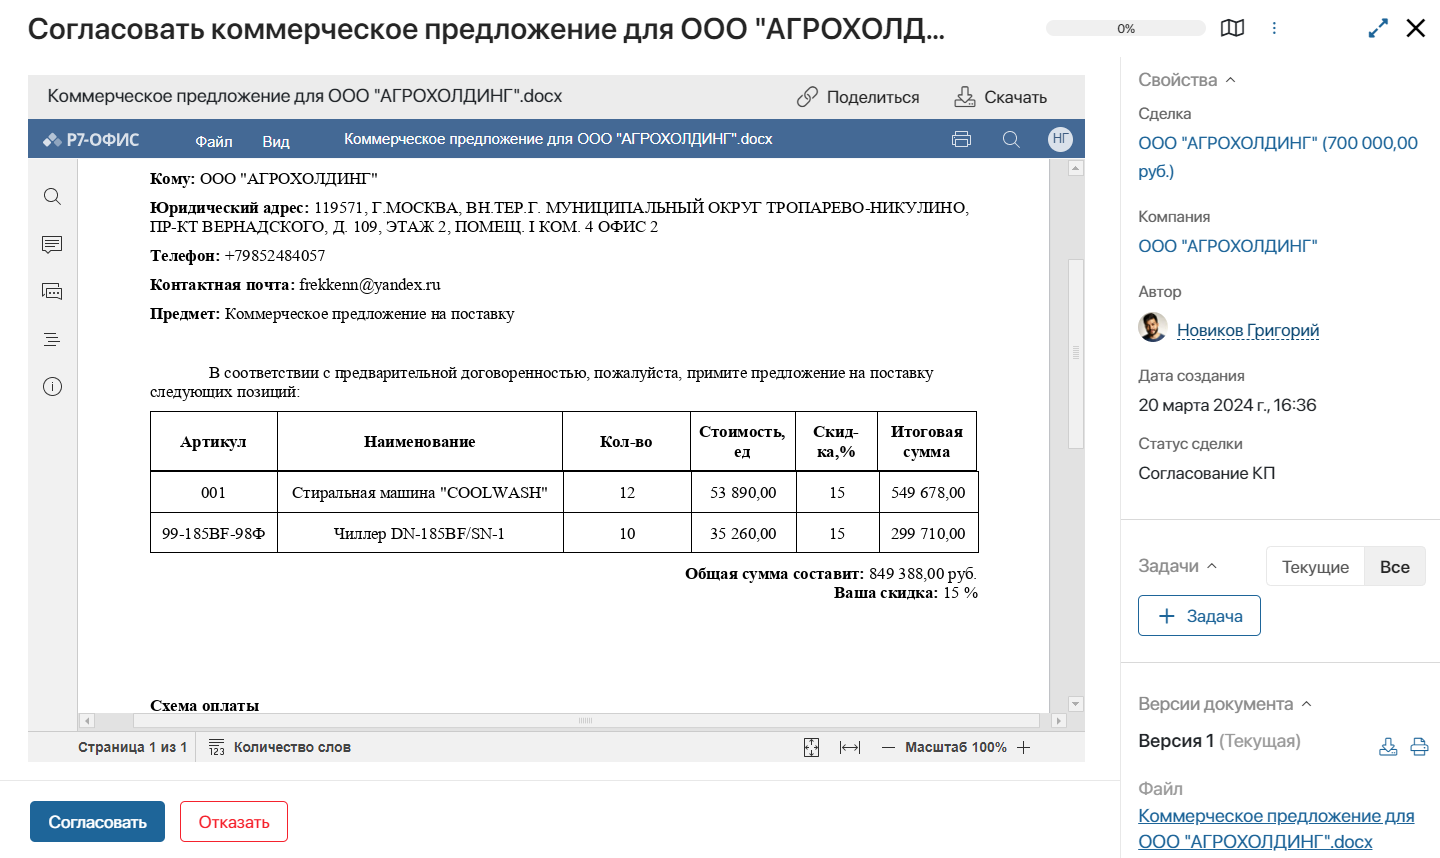1440x858 pixels.
Task: Open the three-dot more options menu
Action: click(x=1274, y=28)
